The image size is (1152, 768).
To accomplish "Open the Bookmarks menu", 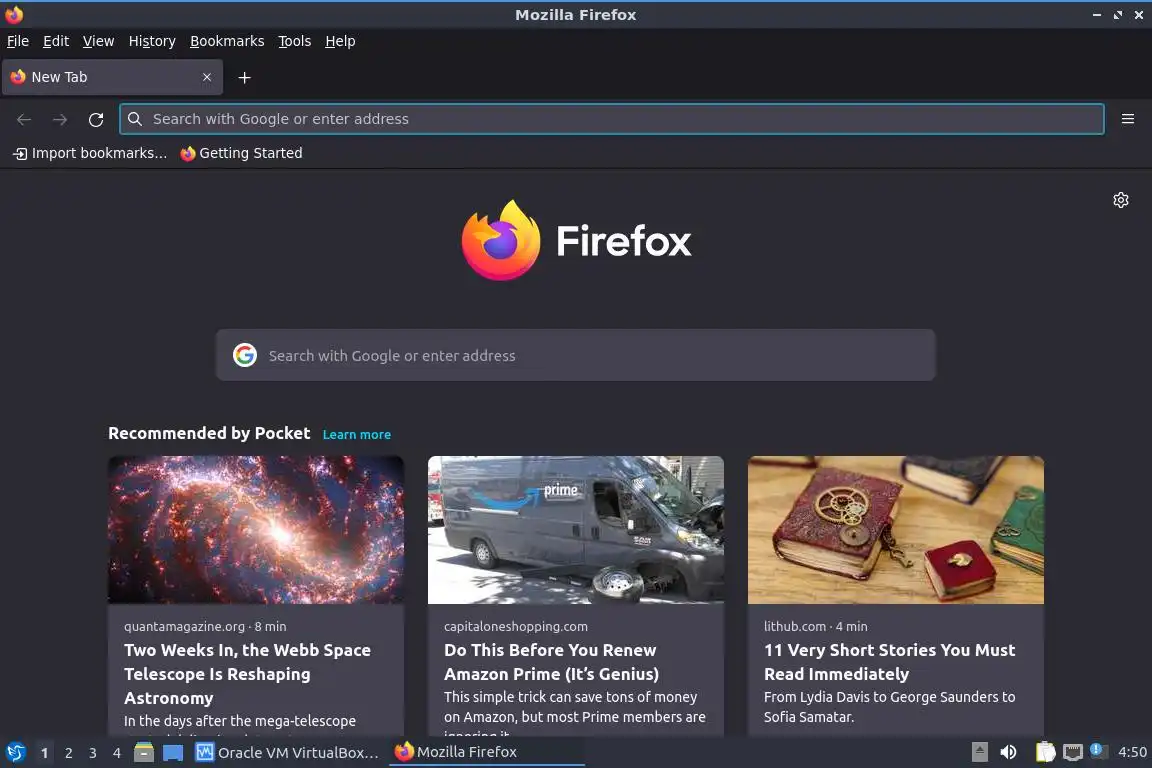I will tap(227, 41).
